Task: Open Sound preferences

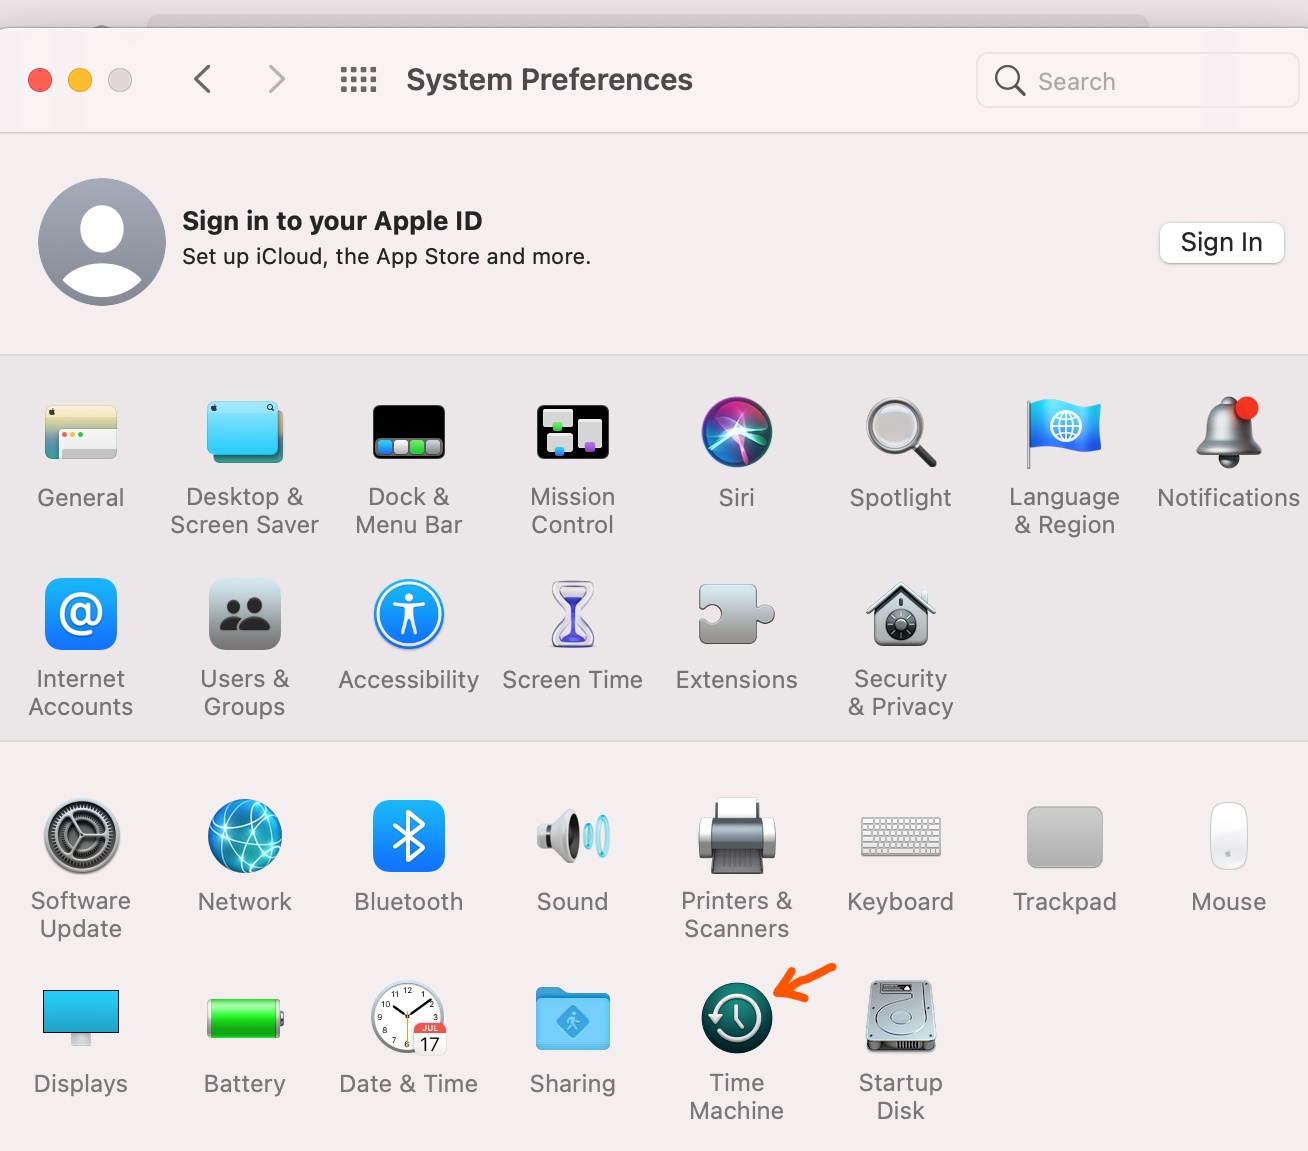Action: 573,836
